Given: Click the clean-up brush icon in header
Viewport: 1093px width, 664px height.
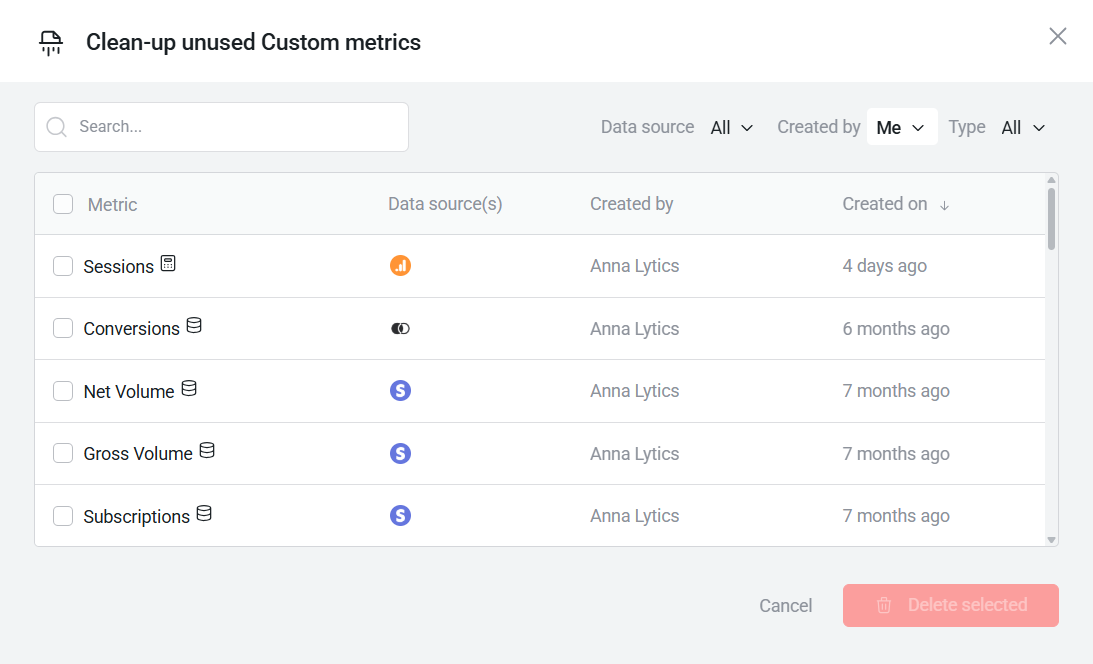Looking at the screenshot, I should click(x=51, y=43).
